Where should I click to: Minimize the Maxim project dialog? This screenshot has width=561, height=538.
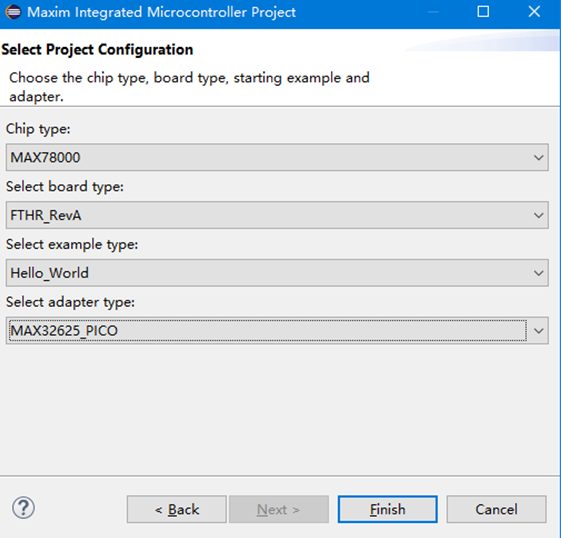[433, 12]
